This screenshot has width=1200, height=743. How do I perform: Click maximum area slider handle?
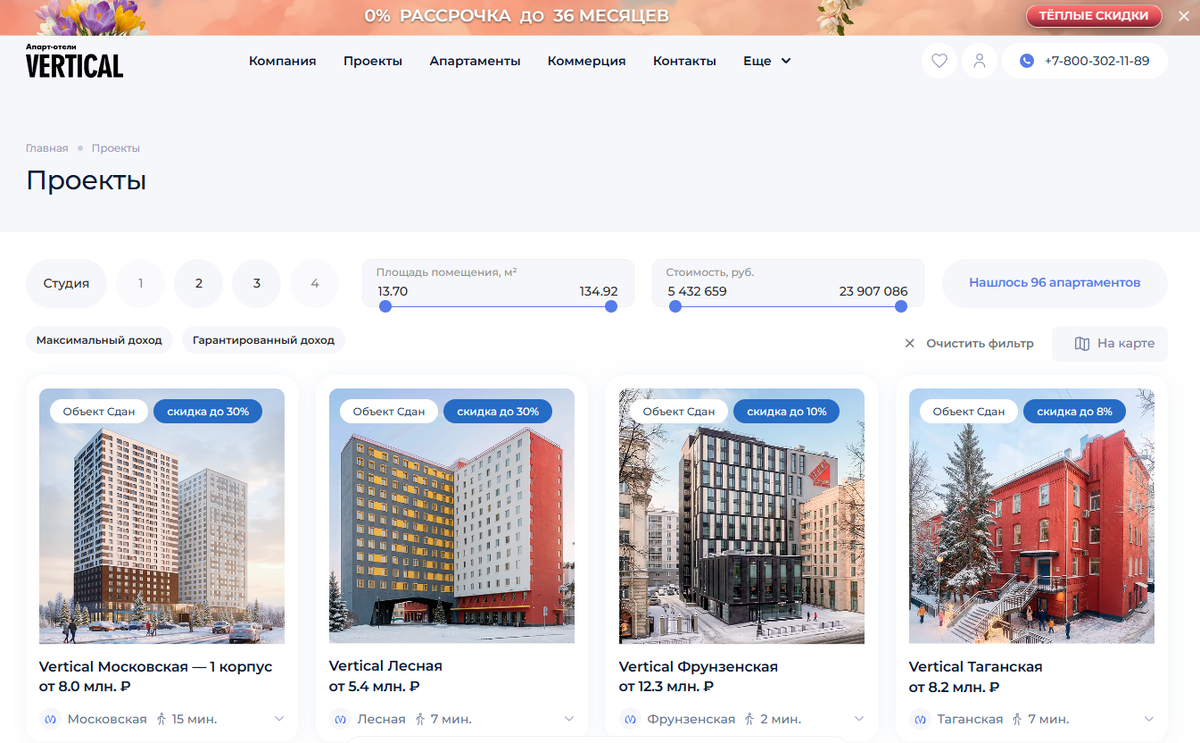611,306
